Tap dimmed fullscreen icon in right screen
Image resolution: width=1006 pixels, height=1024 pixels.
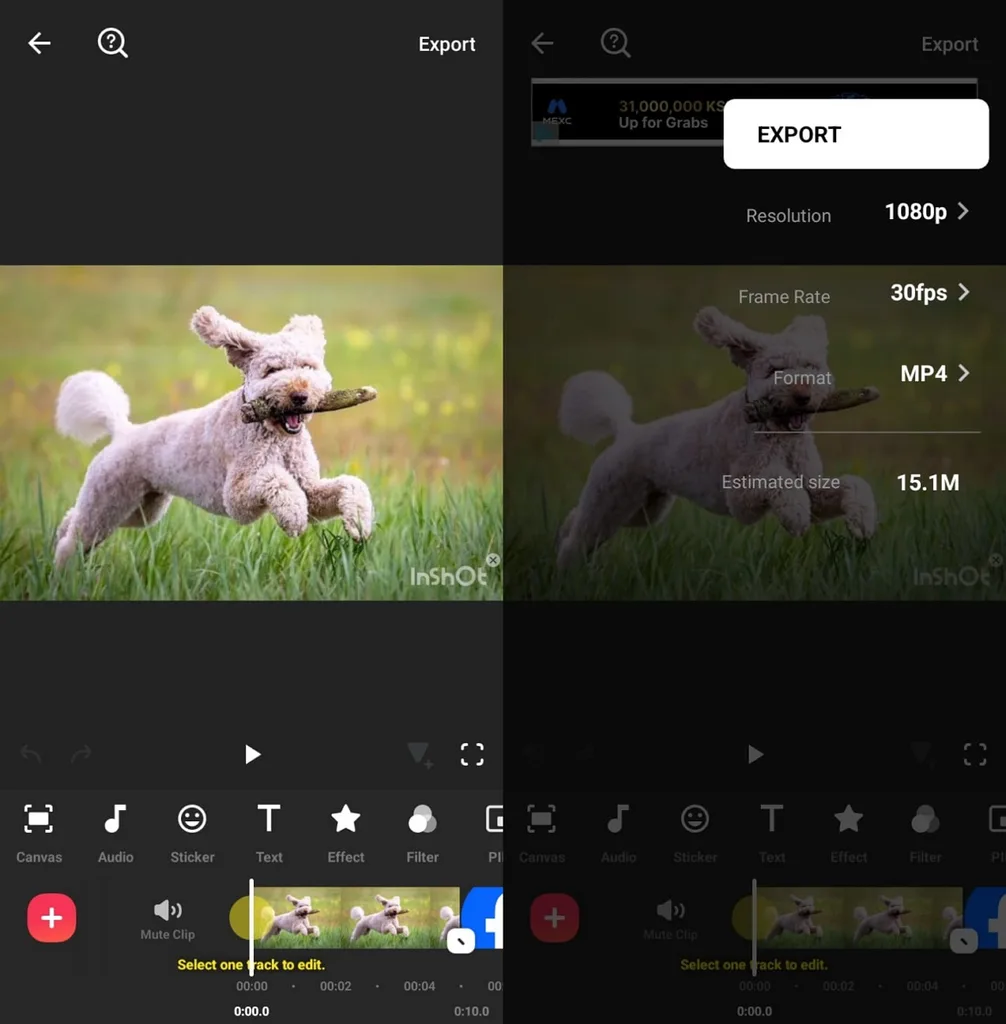click(975, 754)
